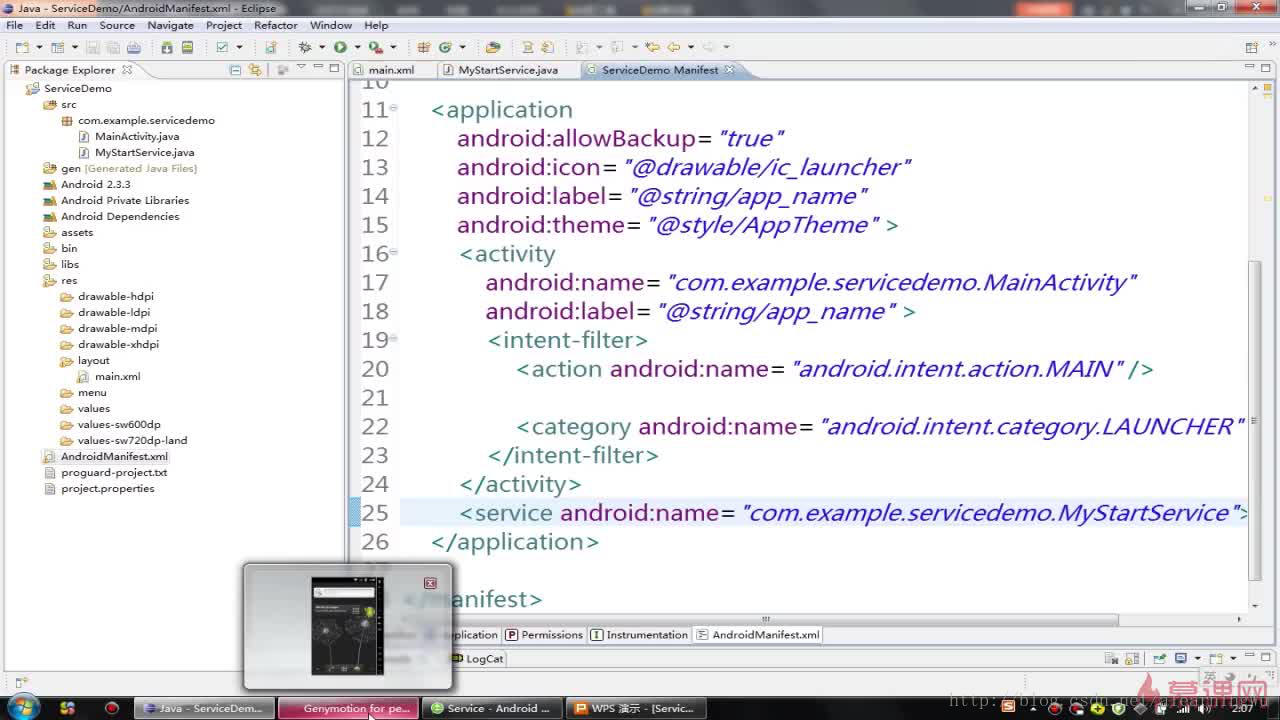Click the Genymotion window preview thumbnail

[347, 625]
